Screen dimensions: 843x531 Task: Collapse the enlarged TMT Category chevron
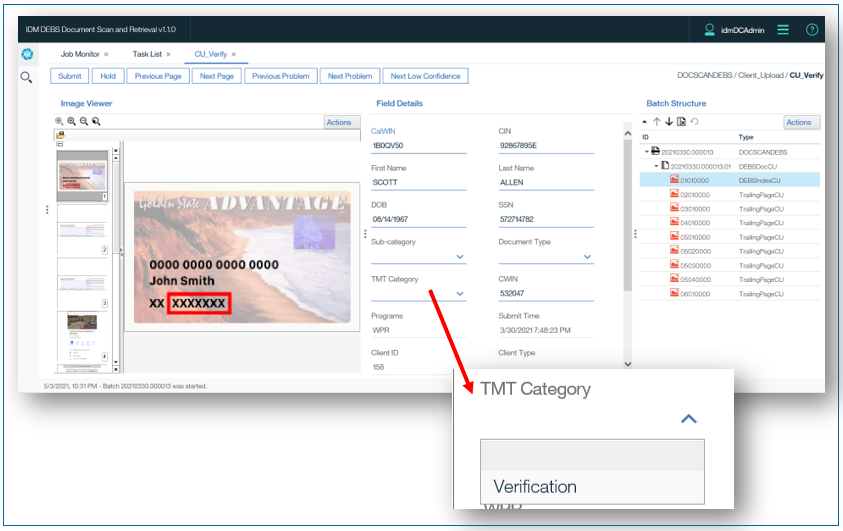689,419
